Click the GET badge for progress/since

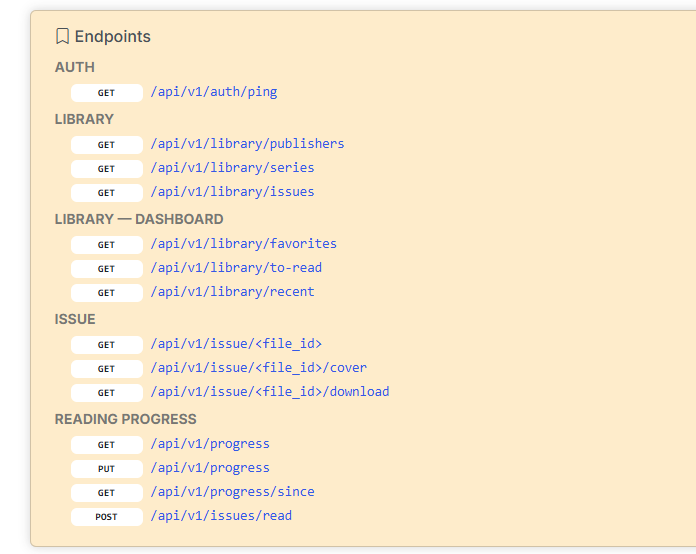point(107,492)
